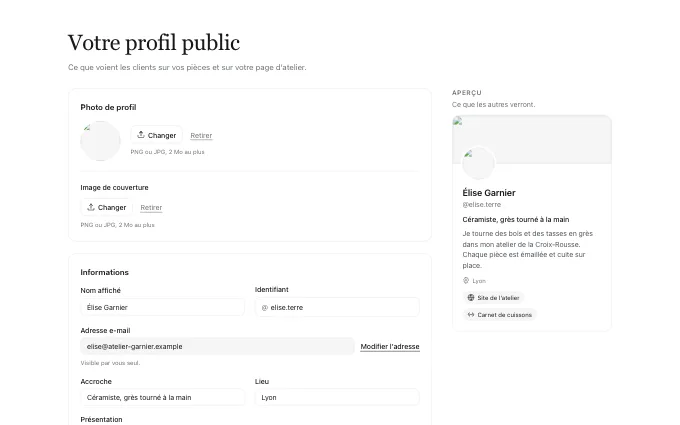Focus the Accroche field
Image resolution: width=680 pixels, height=425 pixels.
click(x=163, y=397)
